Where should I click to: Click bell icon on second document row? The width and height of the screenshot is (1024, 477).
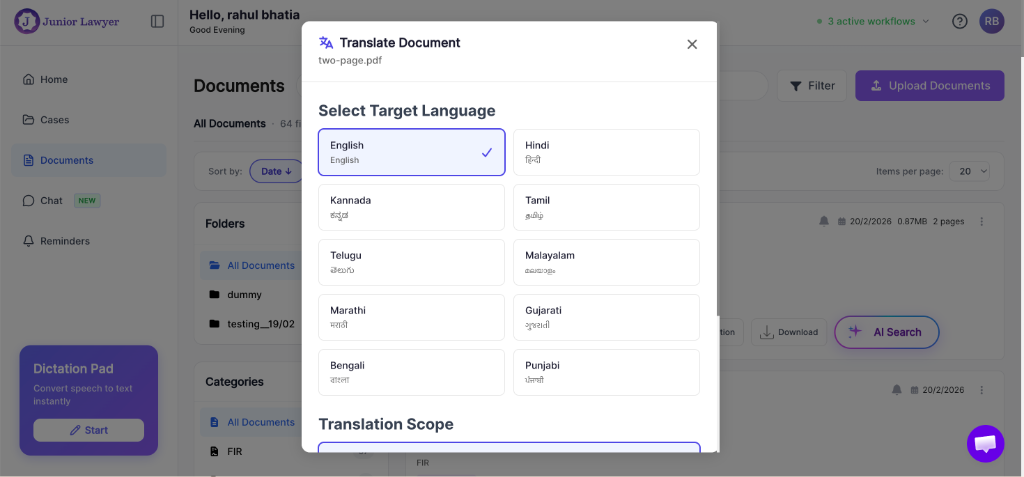tap(897, 389)
